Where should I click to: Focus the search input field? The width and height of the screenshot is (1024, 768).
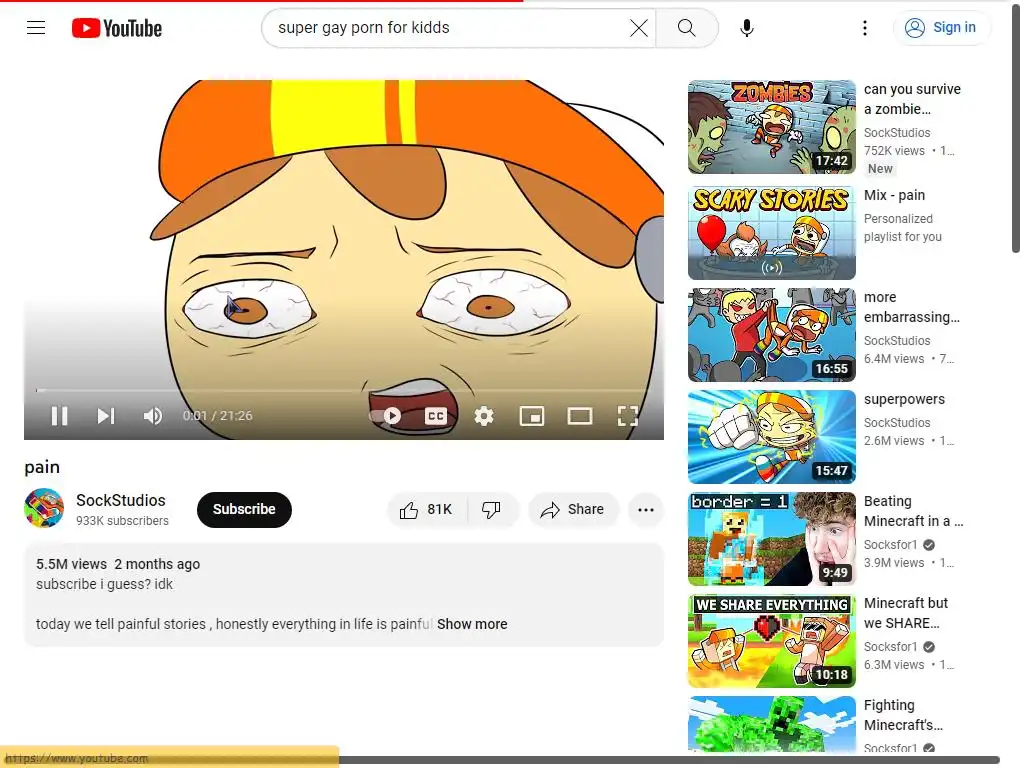(451, 27)
